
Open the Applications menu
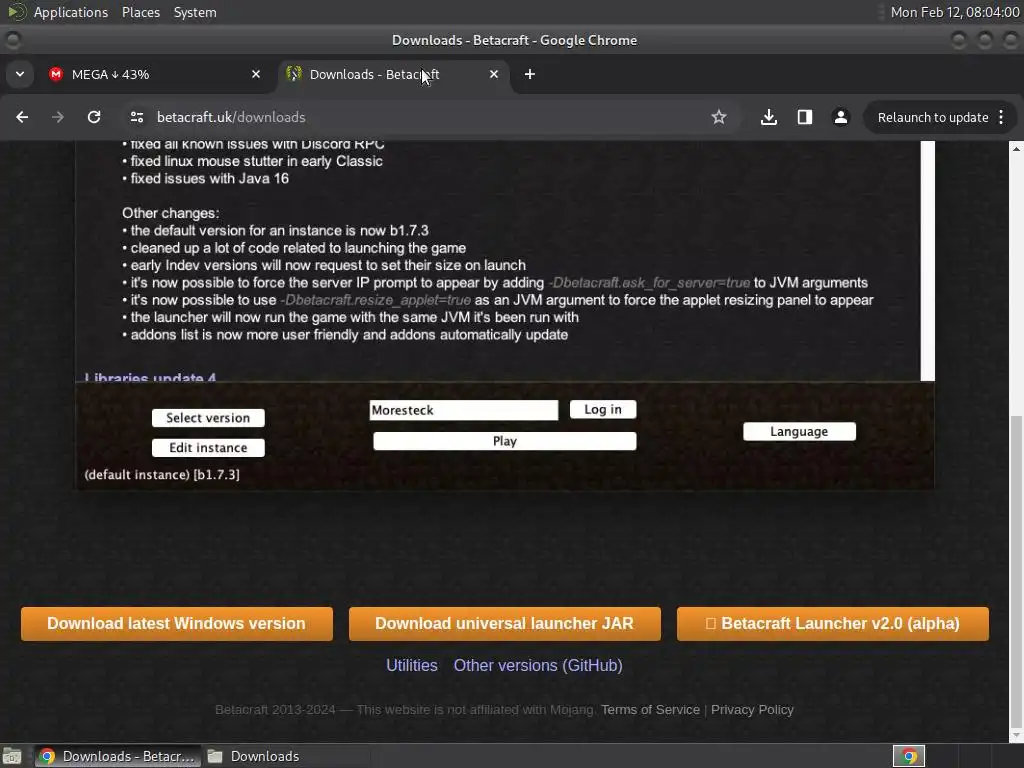(71, 12)
